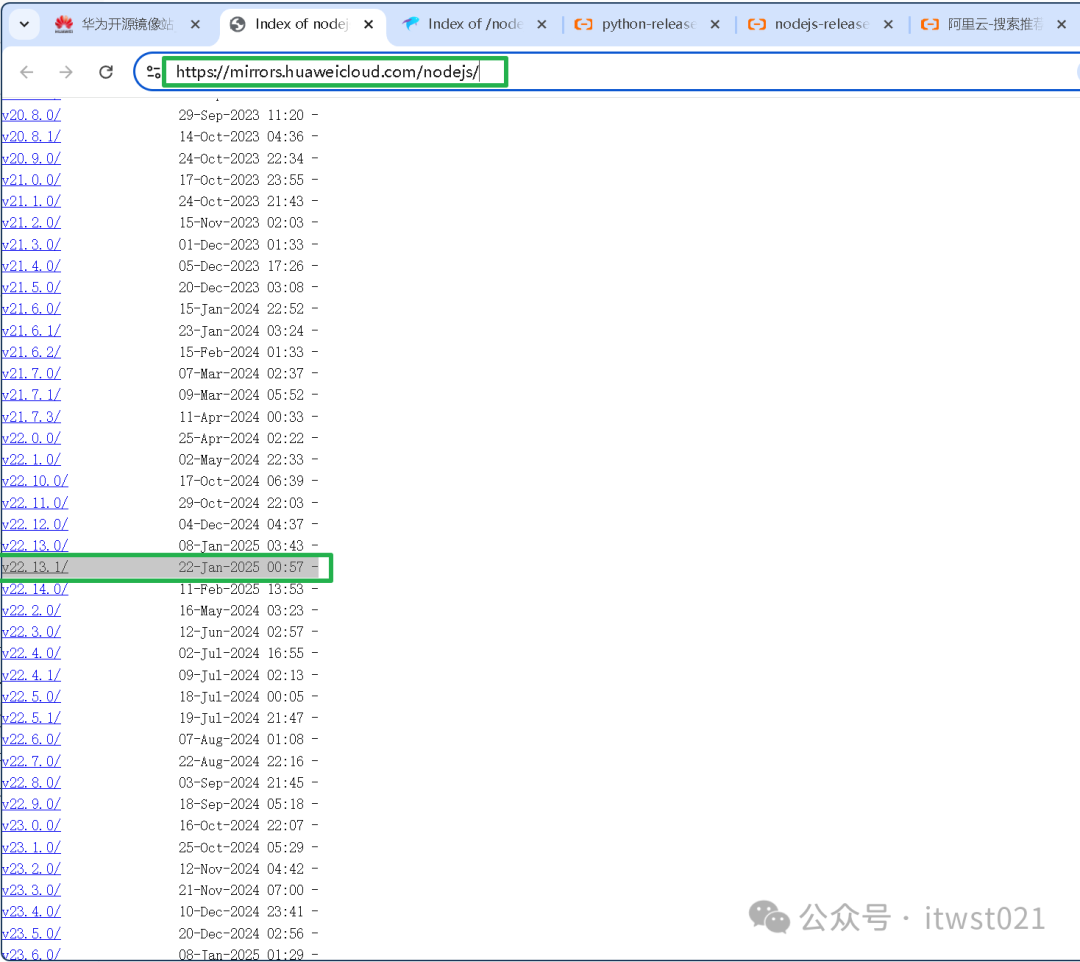The height and width of the screenshot is (962, 1080).
Task: Close the python-release tab
Action: point(715,24)
